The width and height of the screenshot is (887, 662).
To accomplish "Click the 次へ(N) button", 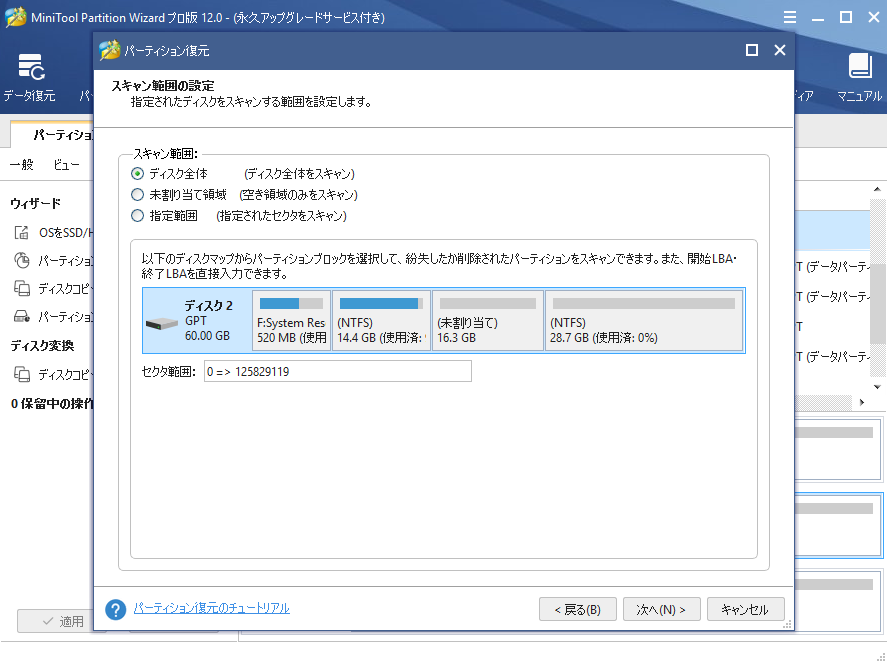I will (x=661, y=608).
